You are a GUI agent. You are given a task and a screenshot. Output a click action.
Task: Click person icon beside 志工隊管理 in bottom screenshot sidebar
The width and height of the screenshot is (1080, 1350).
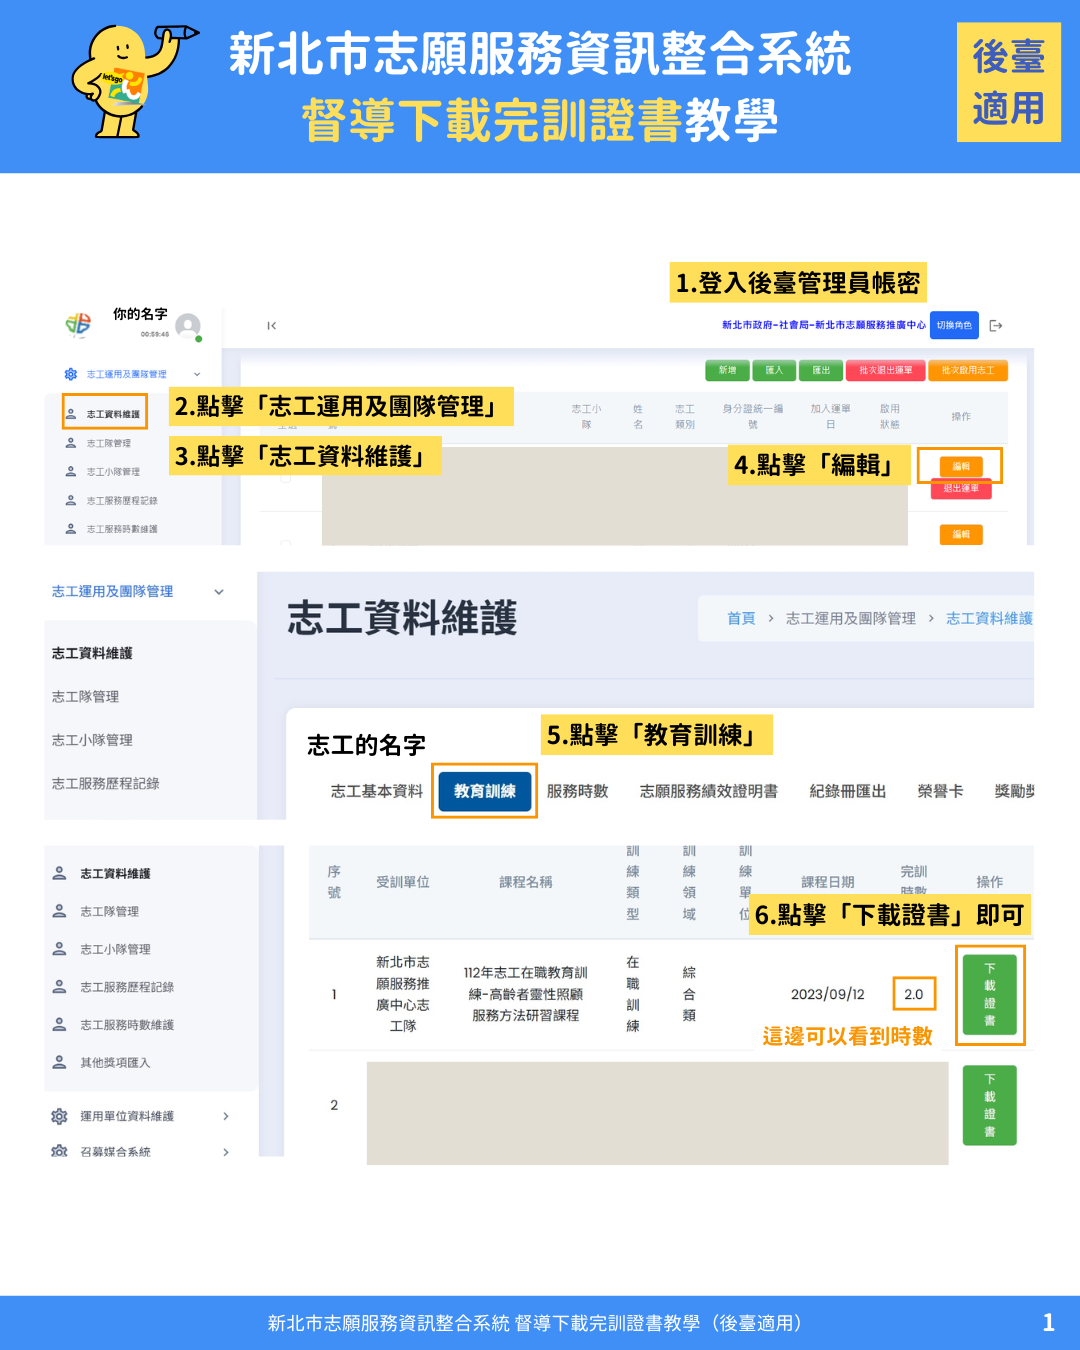click(x=59, y=911)
